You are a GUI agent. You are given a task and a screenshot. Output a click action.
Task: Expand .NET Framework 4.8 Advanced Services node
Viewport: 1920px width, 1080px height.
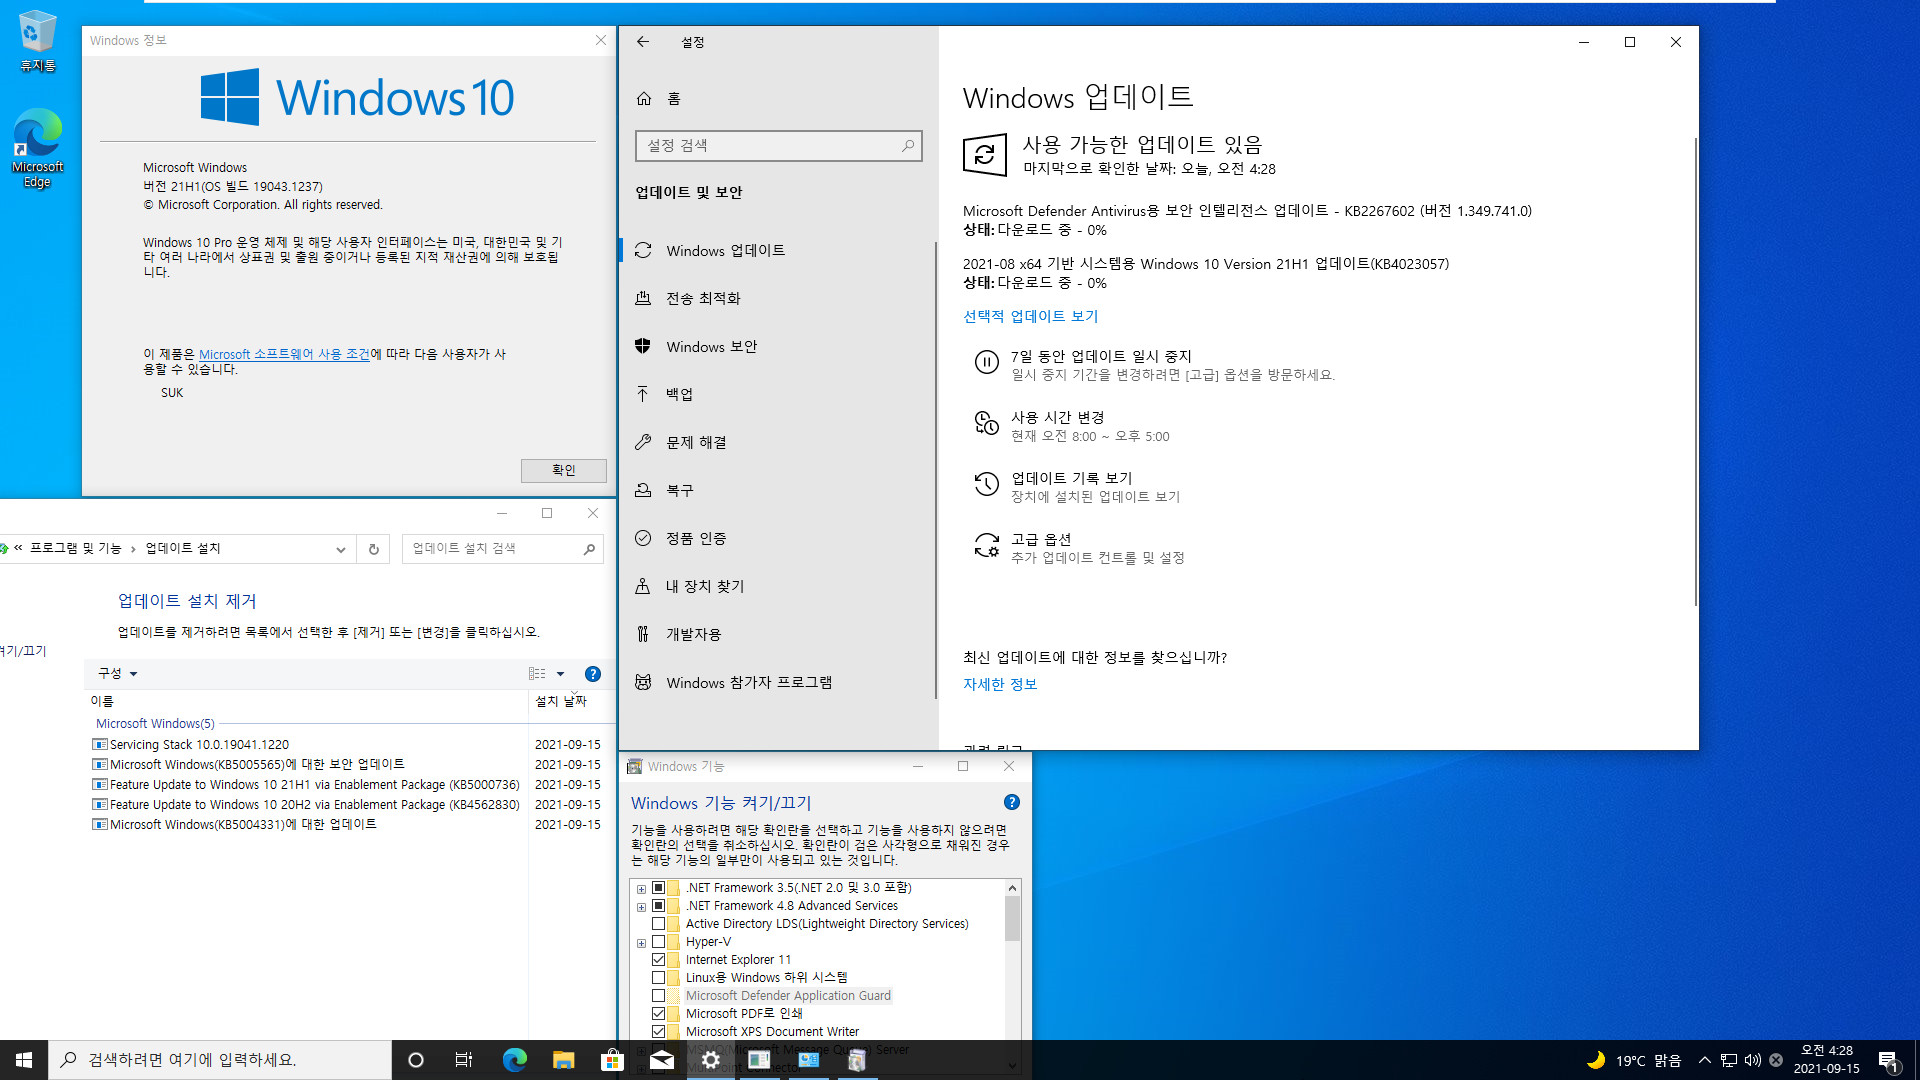tap(641, 906)
